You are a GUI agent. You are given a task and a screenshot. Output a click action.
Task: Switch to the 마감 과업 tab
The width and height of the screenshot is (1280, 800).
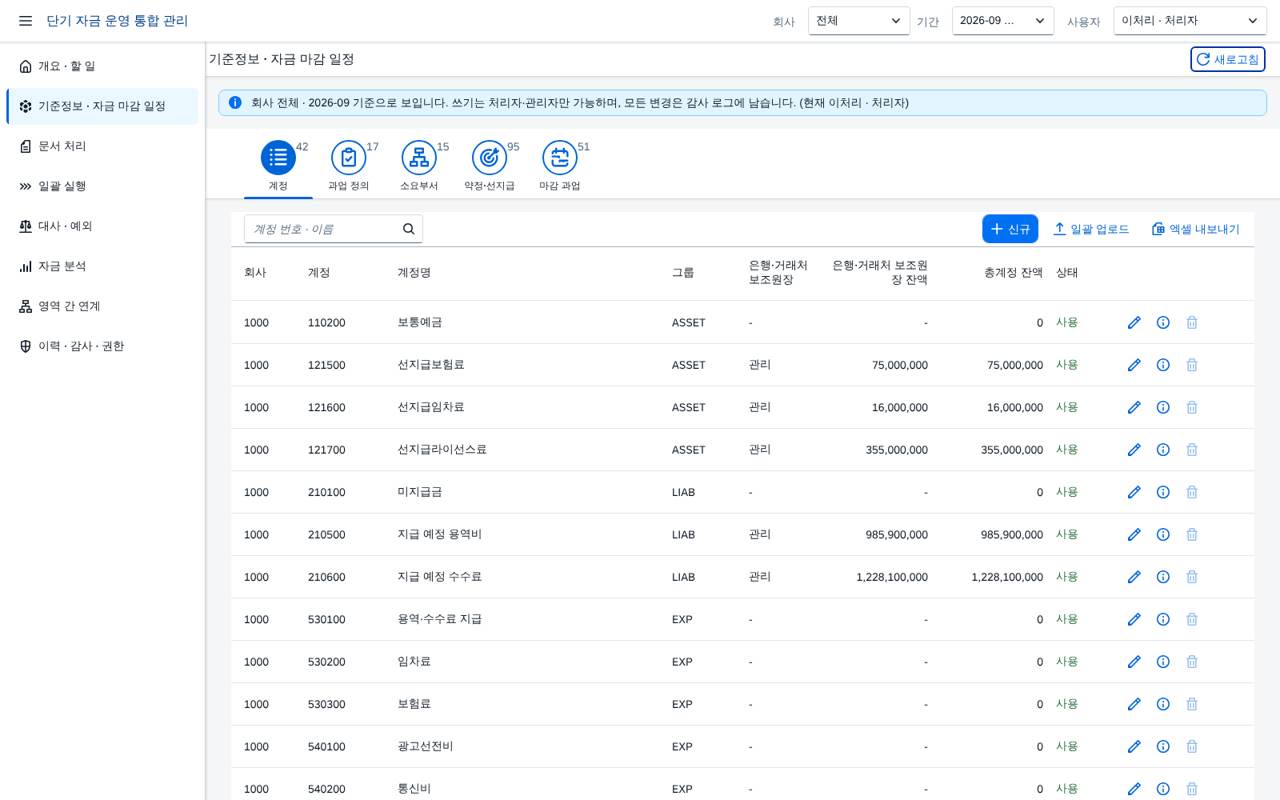(x=560, y=167)
